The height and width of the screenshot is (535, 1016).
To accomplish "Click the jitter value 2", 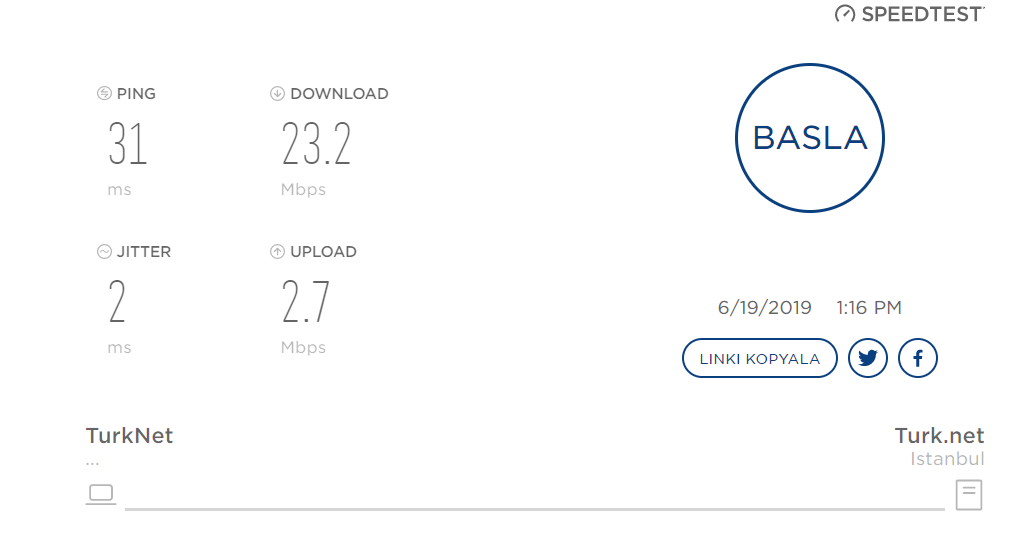I will click(117, 302).
